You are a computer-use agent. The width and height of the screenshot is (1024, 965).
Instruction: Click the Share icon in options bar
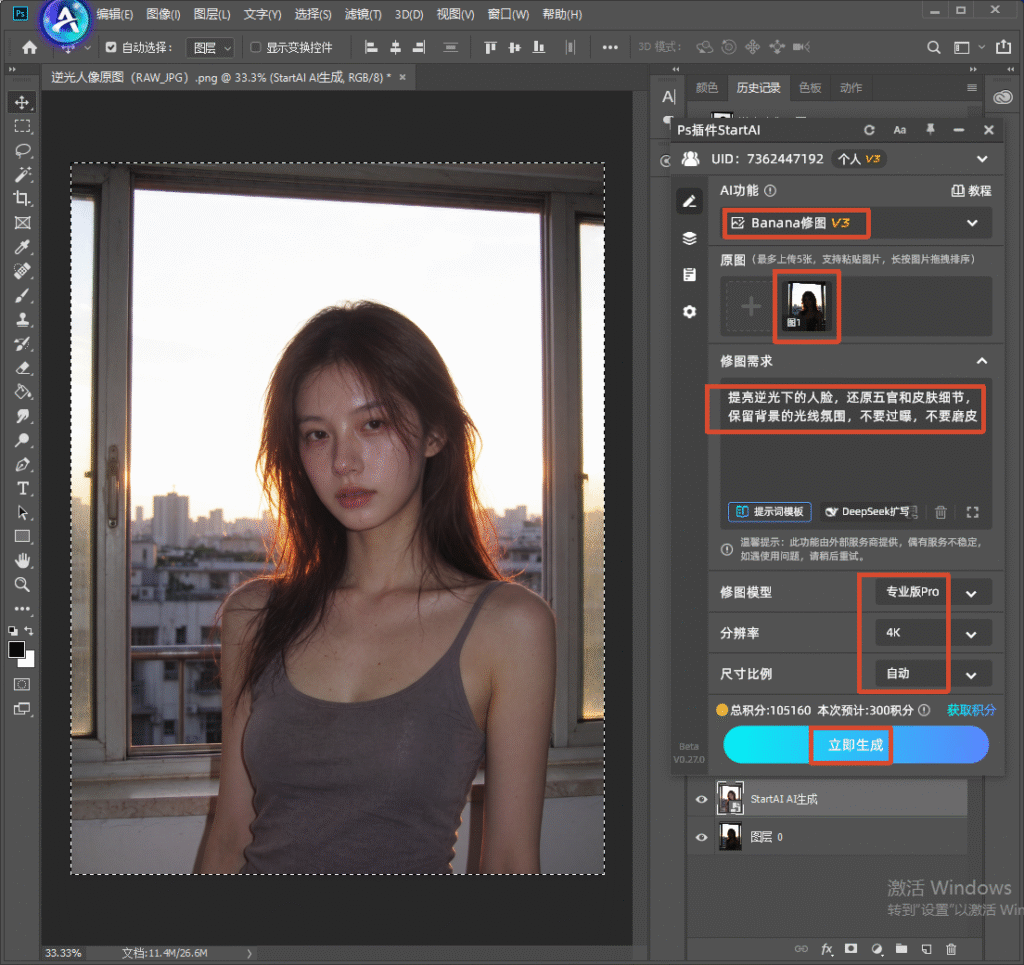[1003, 47]
